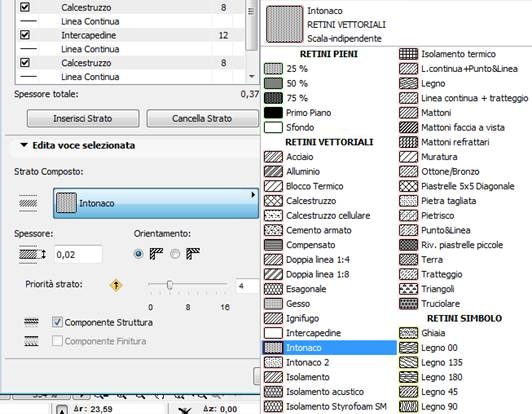Choose the Isolamento termico pattern icon
The width and height of the screenshot is (532, 414).
408,54
